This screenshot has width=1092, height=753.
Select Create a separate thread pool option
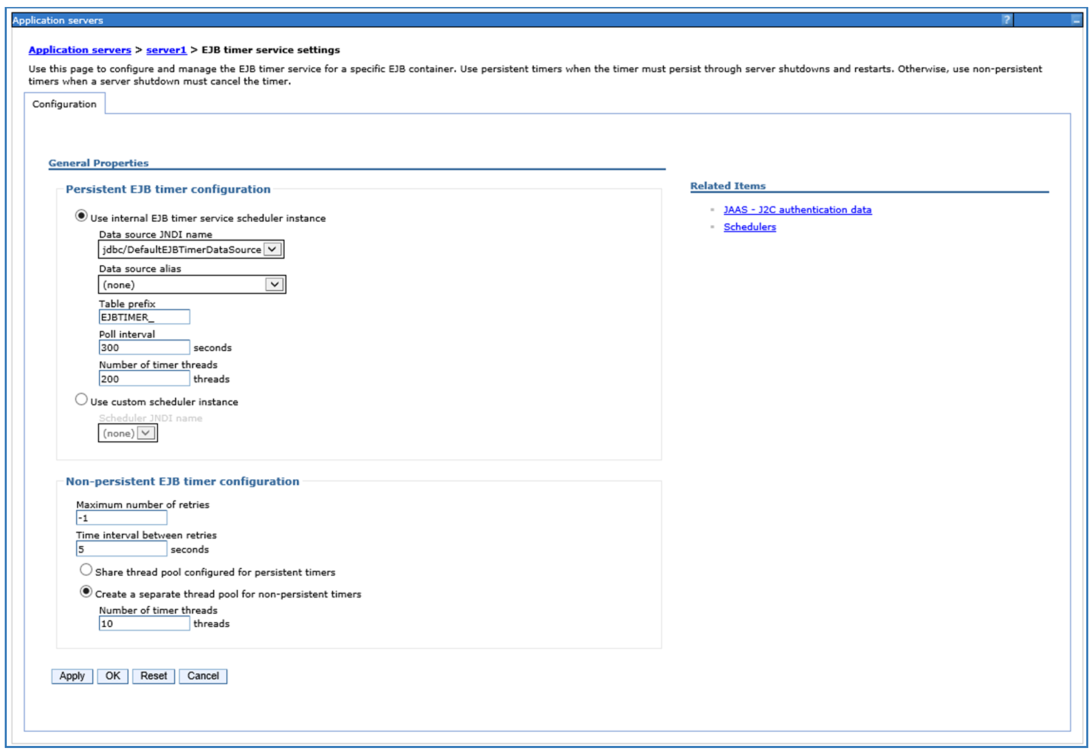tap(86, 592)
